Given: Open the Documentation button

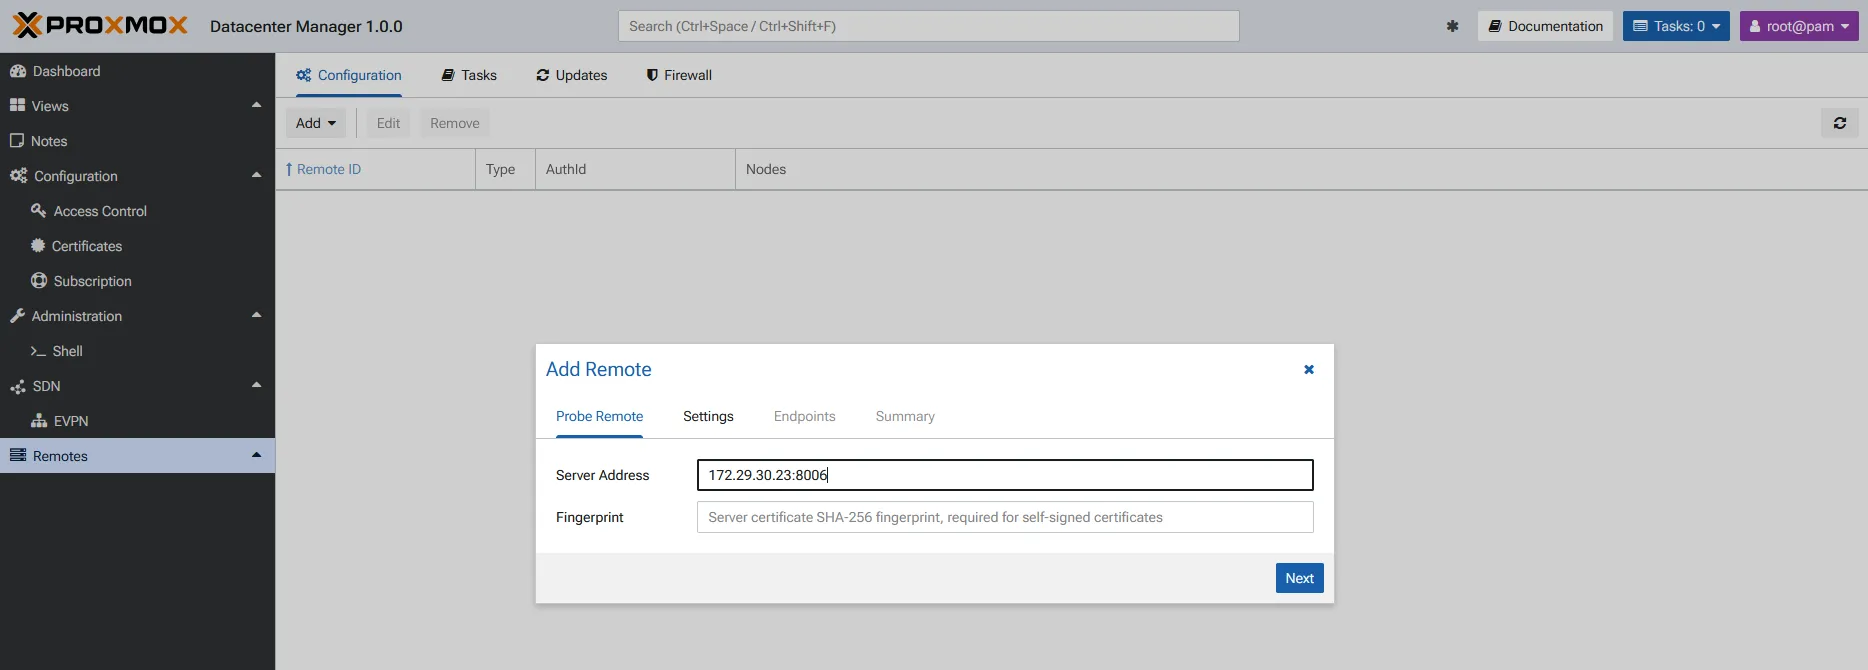Looking at the screenshot, I should [1545, 26].
